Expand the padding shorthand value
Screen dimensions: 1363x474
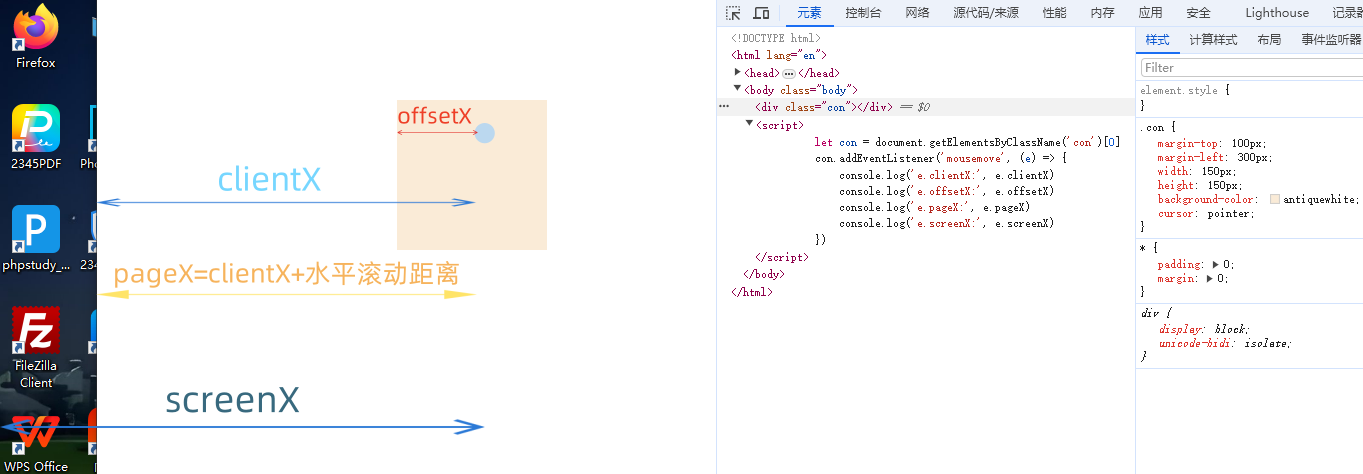[x=1216, y=264]
